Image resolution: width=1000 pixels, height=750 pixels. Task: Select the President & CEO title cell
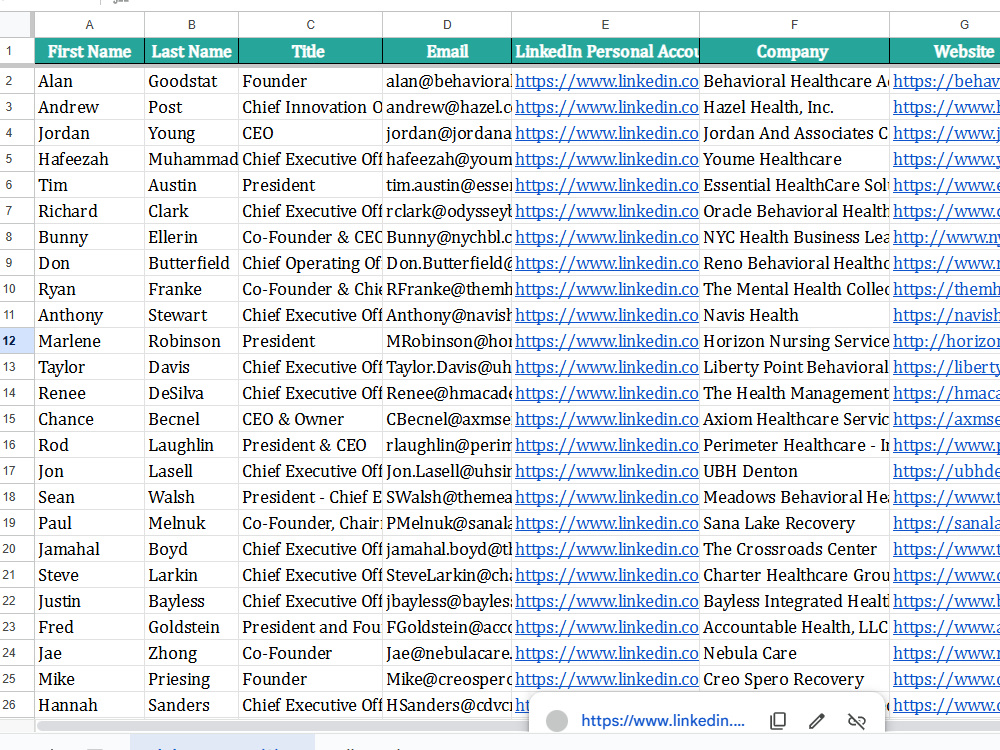tap(311, 445)
